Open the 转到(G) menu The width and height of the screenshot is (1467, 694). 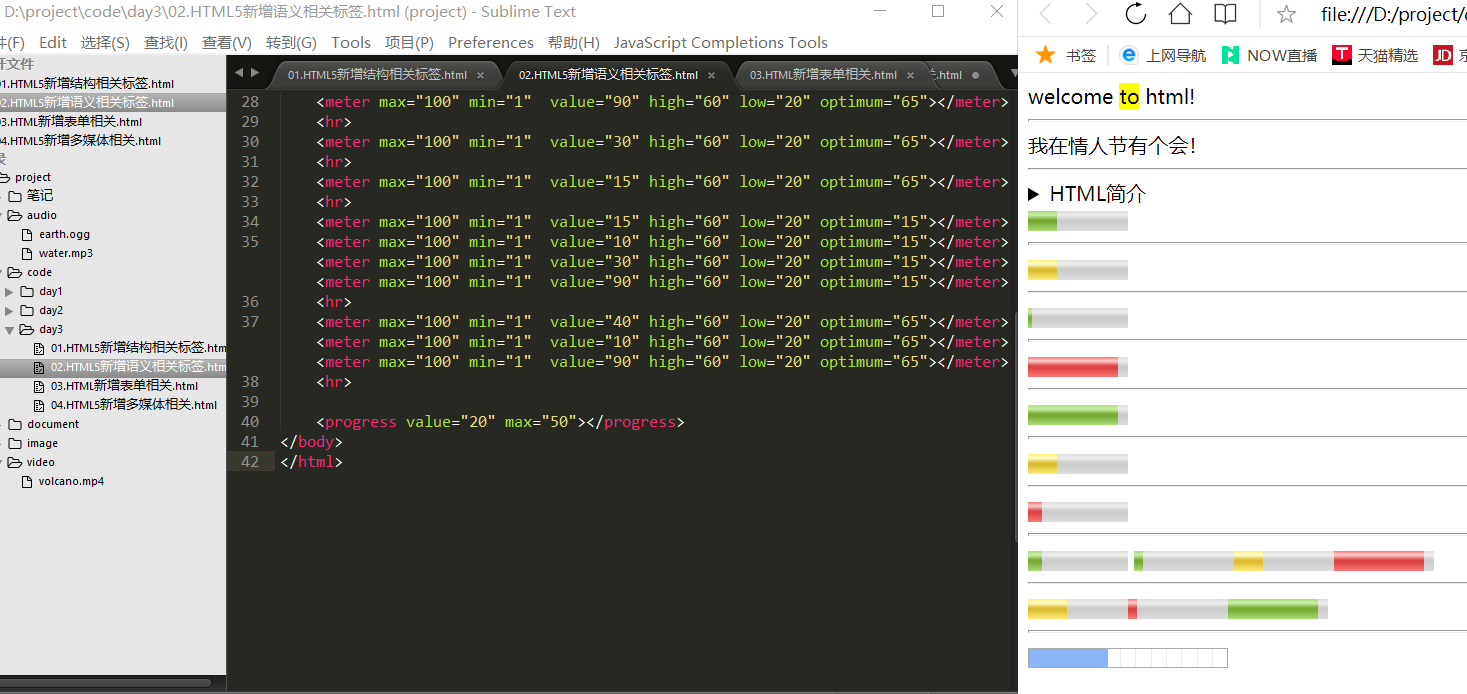pos(291,42)
